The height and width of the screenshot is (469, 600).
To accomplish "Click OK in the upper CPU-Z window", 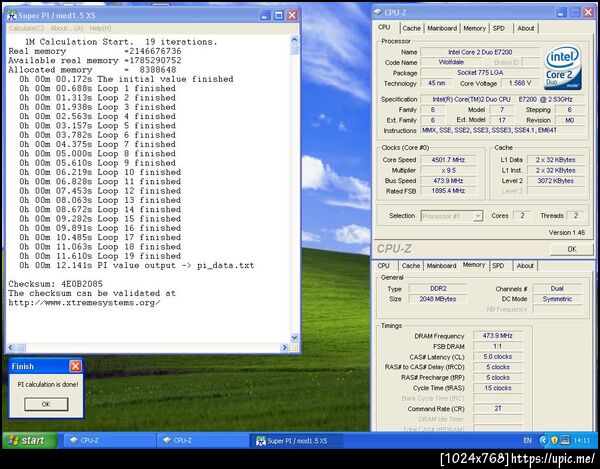I will [x=572, y=249].
